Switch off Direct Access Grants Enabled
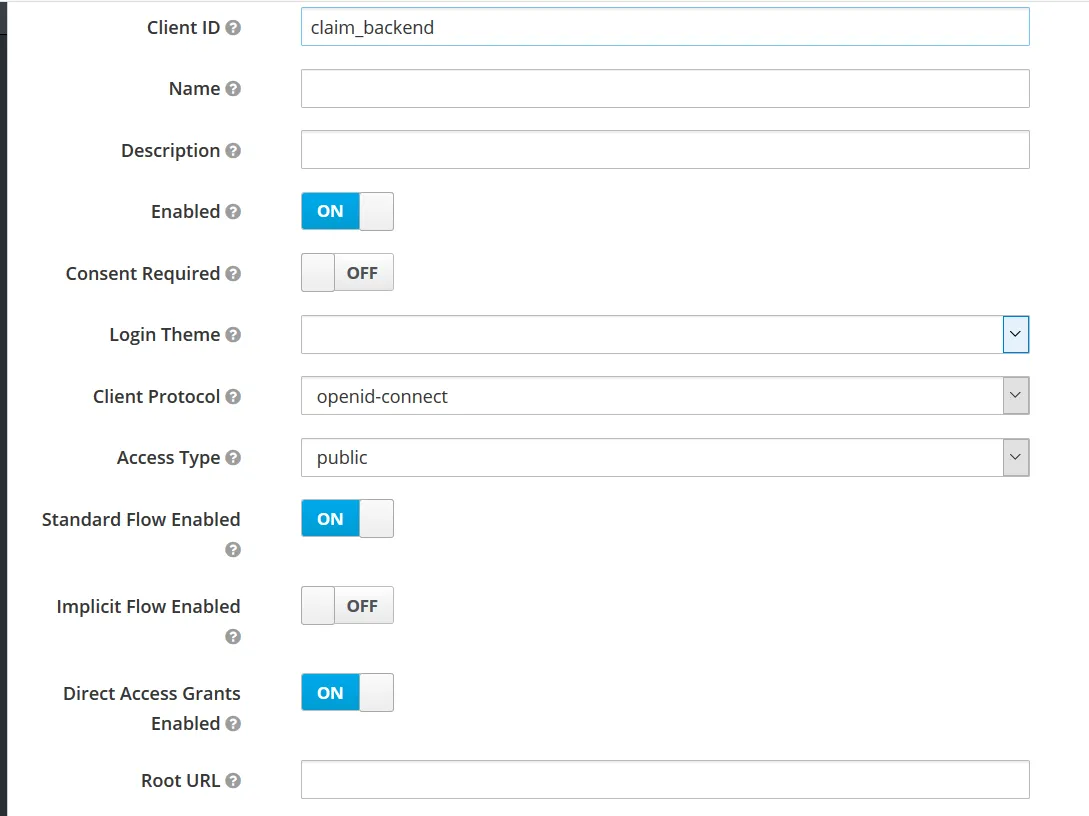The width and height of the screenshot is (1089, 816). [347, 693]
